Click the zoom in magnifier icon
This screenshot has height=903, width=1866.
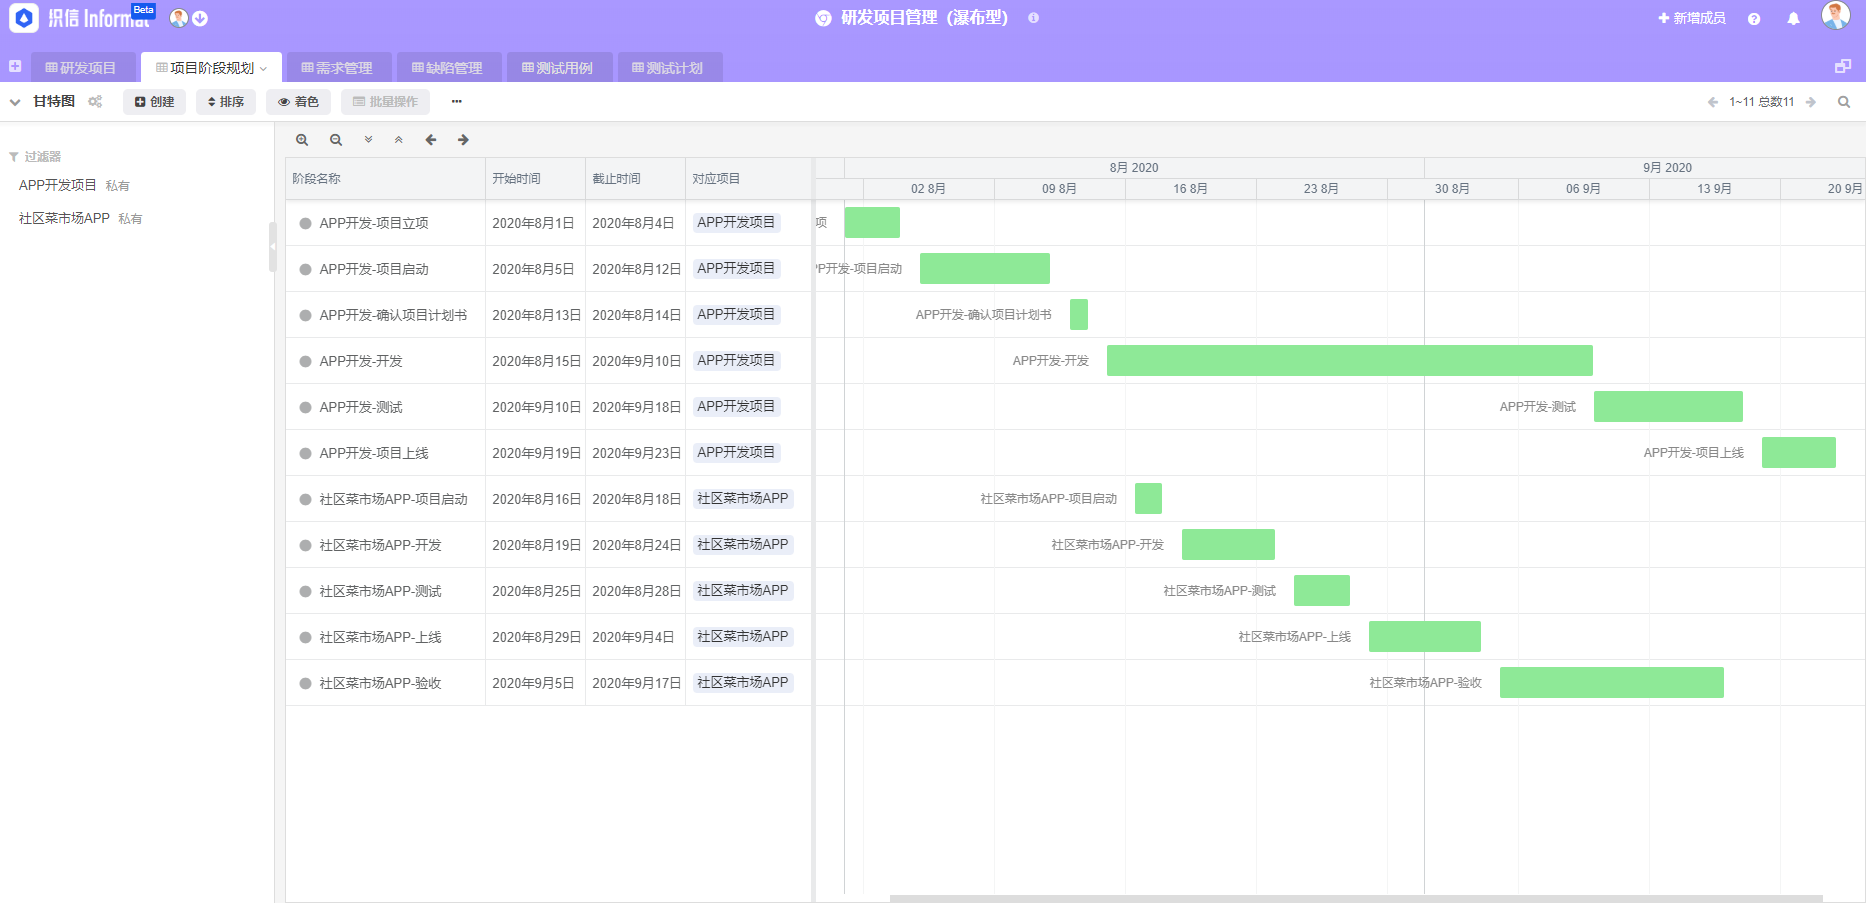pyautogui.click(x=302, y=140)
